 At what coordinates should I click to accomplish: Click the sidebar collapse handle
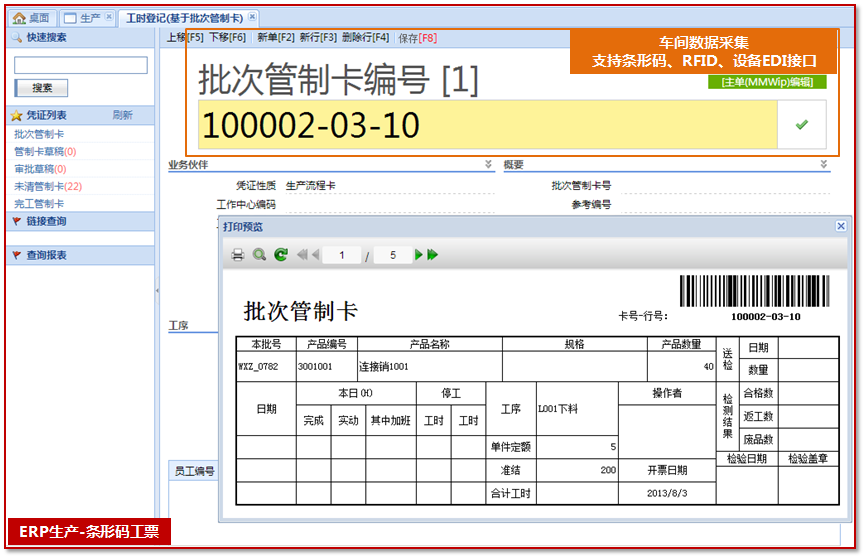pyautogui.click(x=157, y=290)
